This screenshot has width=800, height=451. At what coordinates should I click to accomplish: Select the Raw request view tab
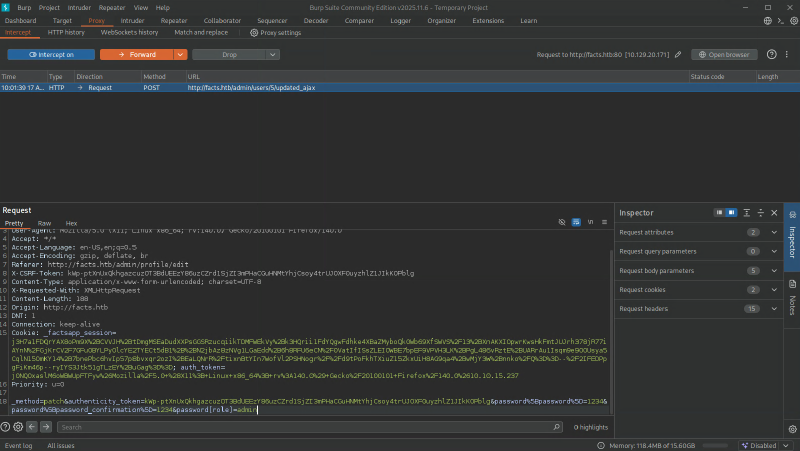[44, 223]
